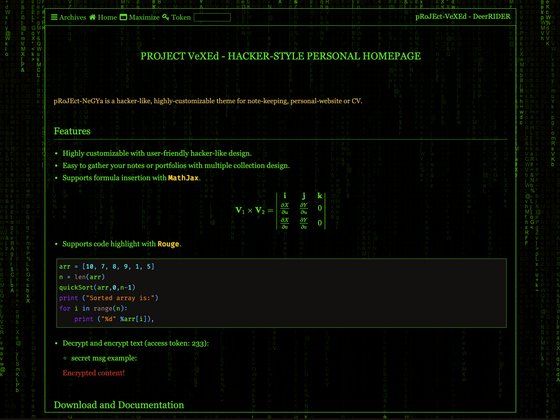This screenshot has height=420, width=560.
Task: Click inside the quickSort code block
Action: click(x=281, y=293)
